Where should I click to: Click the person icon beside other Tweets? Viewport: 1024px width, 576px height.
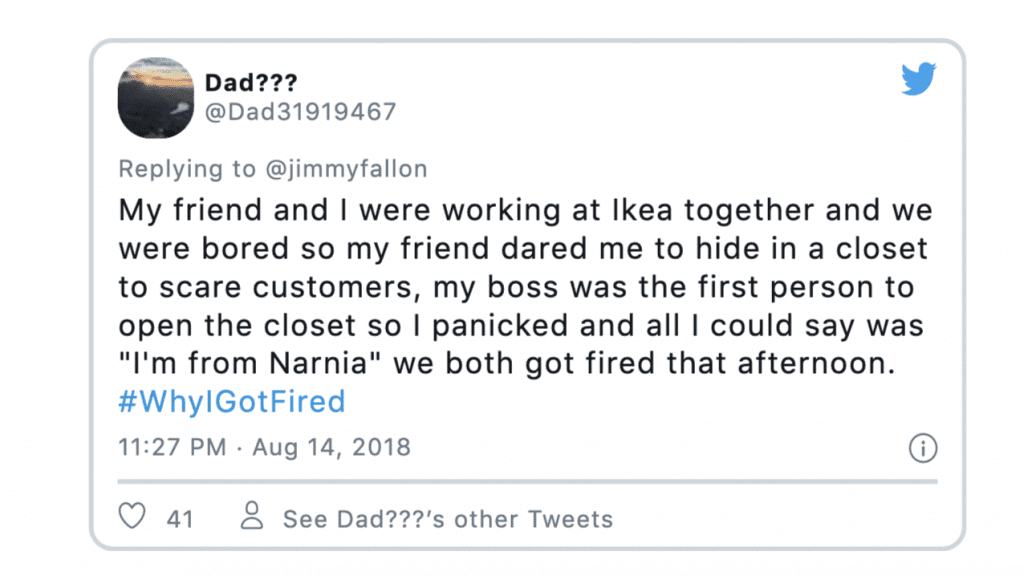pos(253,517)
